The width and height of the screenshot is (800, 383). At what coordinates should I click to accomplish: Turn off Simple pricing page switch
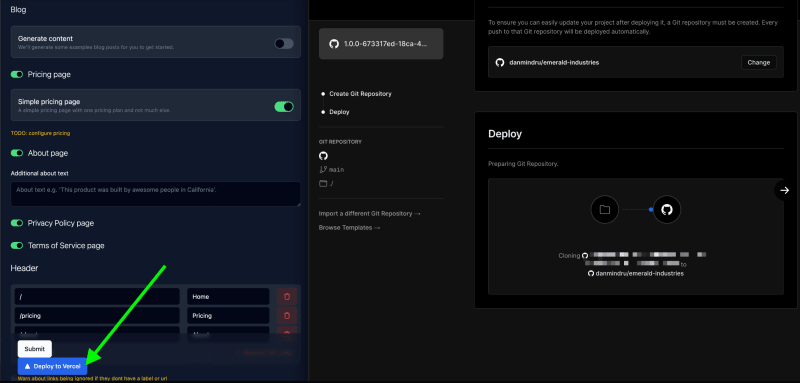pos(284,106)
